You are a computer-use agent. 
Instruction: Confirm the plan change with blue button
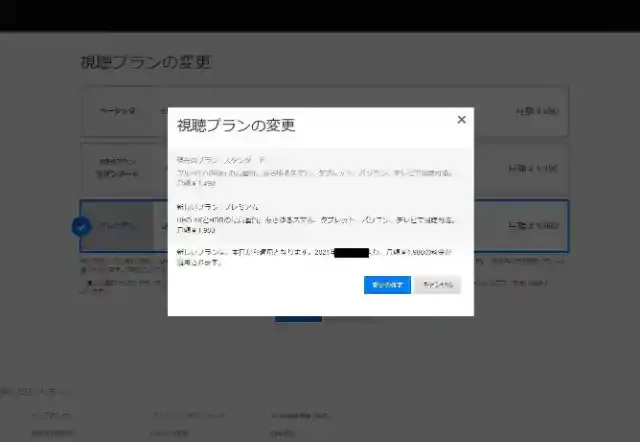(387, 285)
